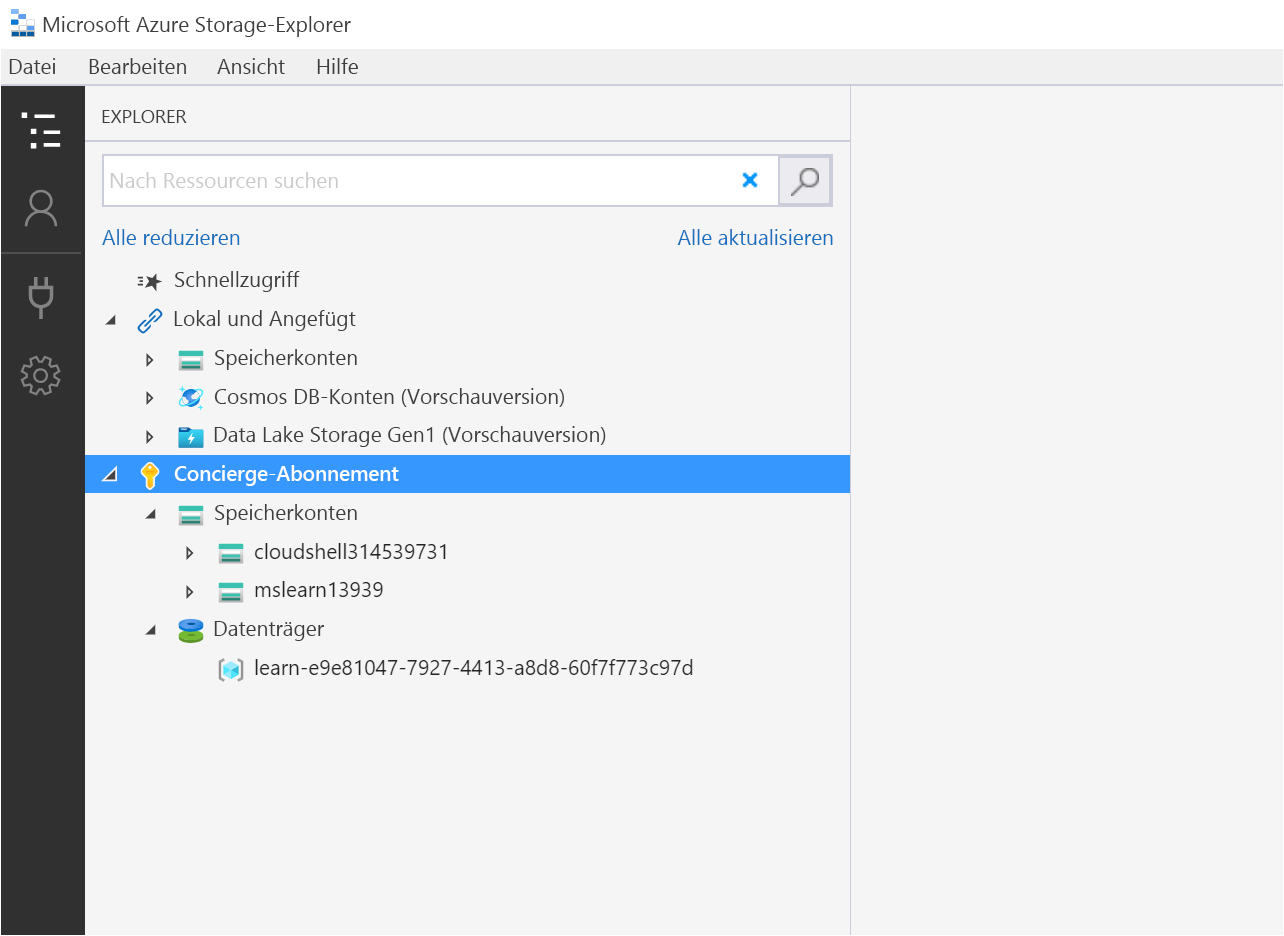Open the account management person icon
This screenshot has height=936, width=1284.
[41, 209]
